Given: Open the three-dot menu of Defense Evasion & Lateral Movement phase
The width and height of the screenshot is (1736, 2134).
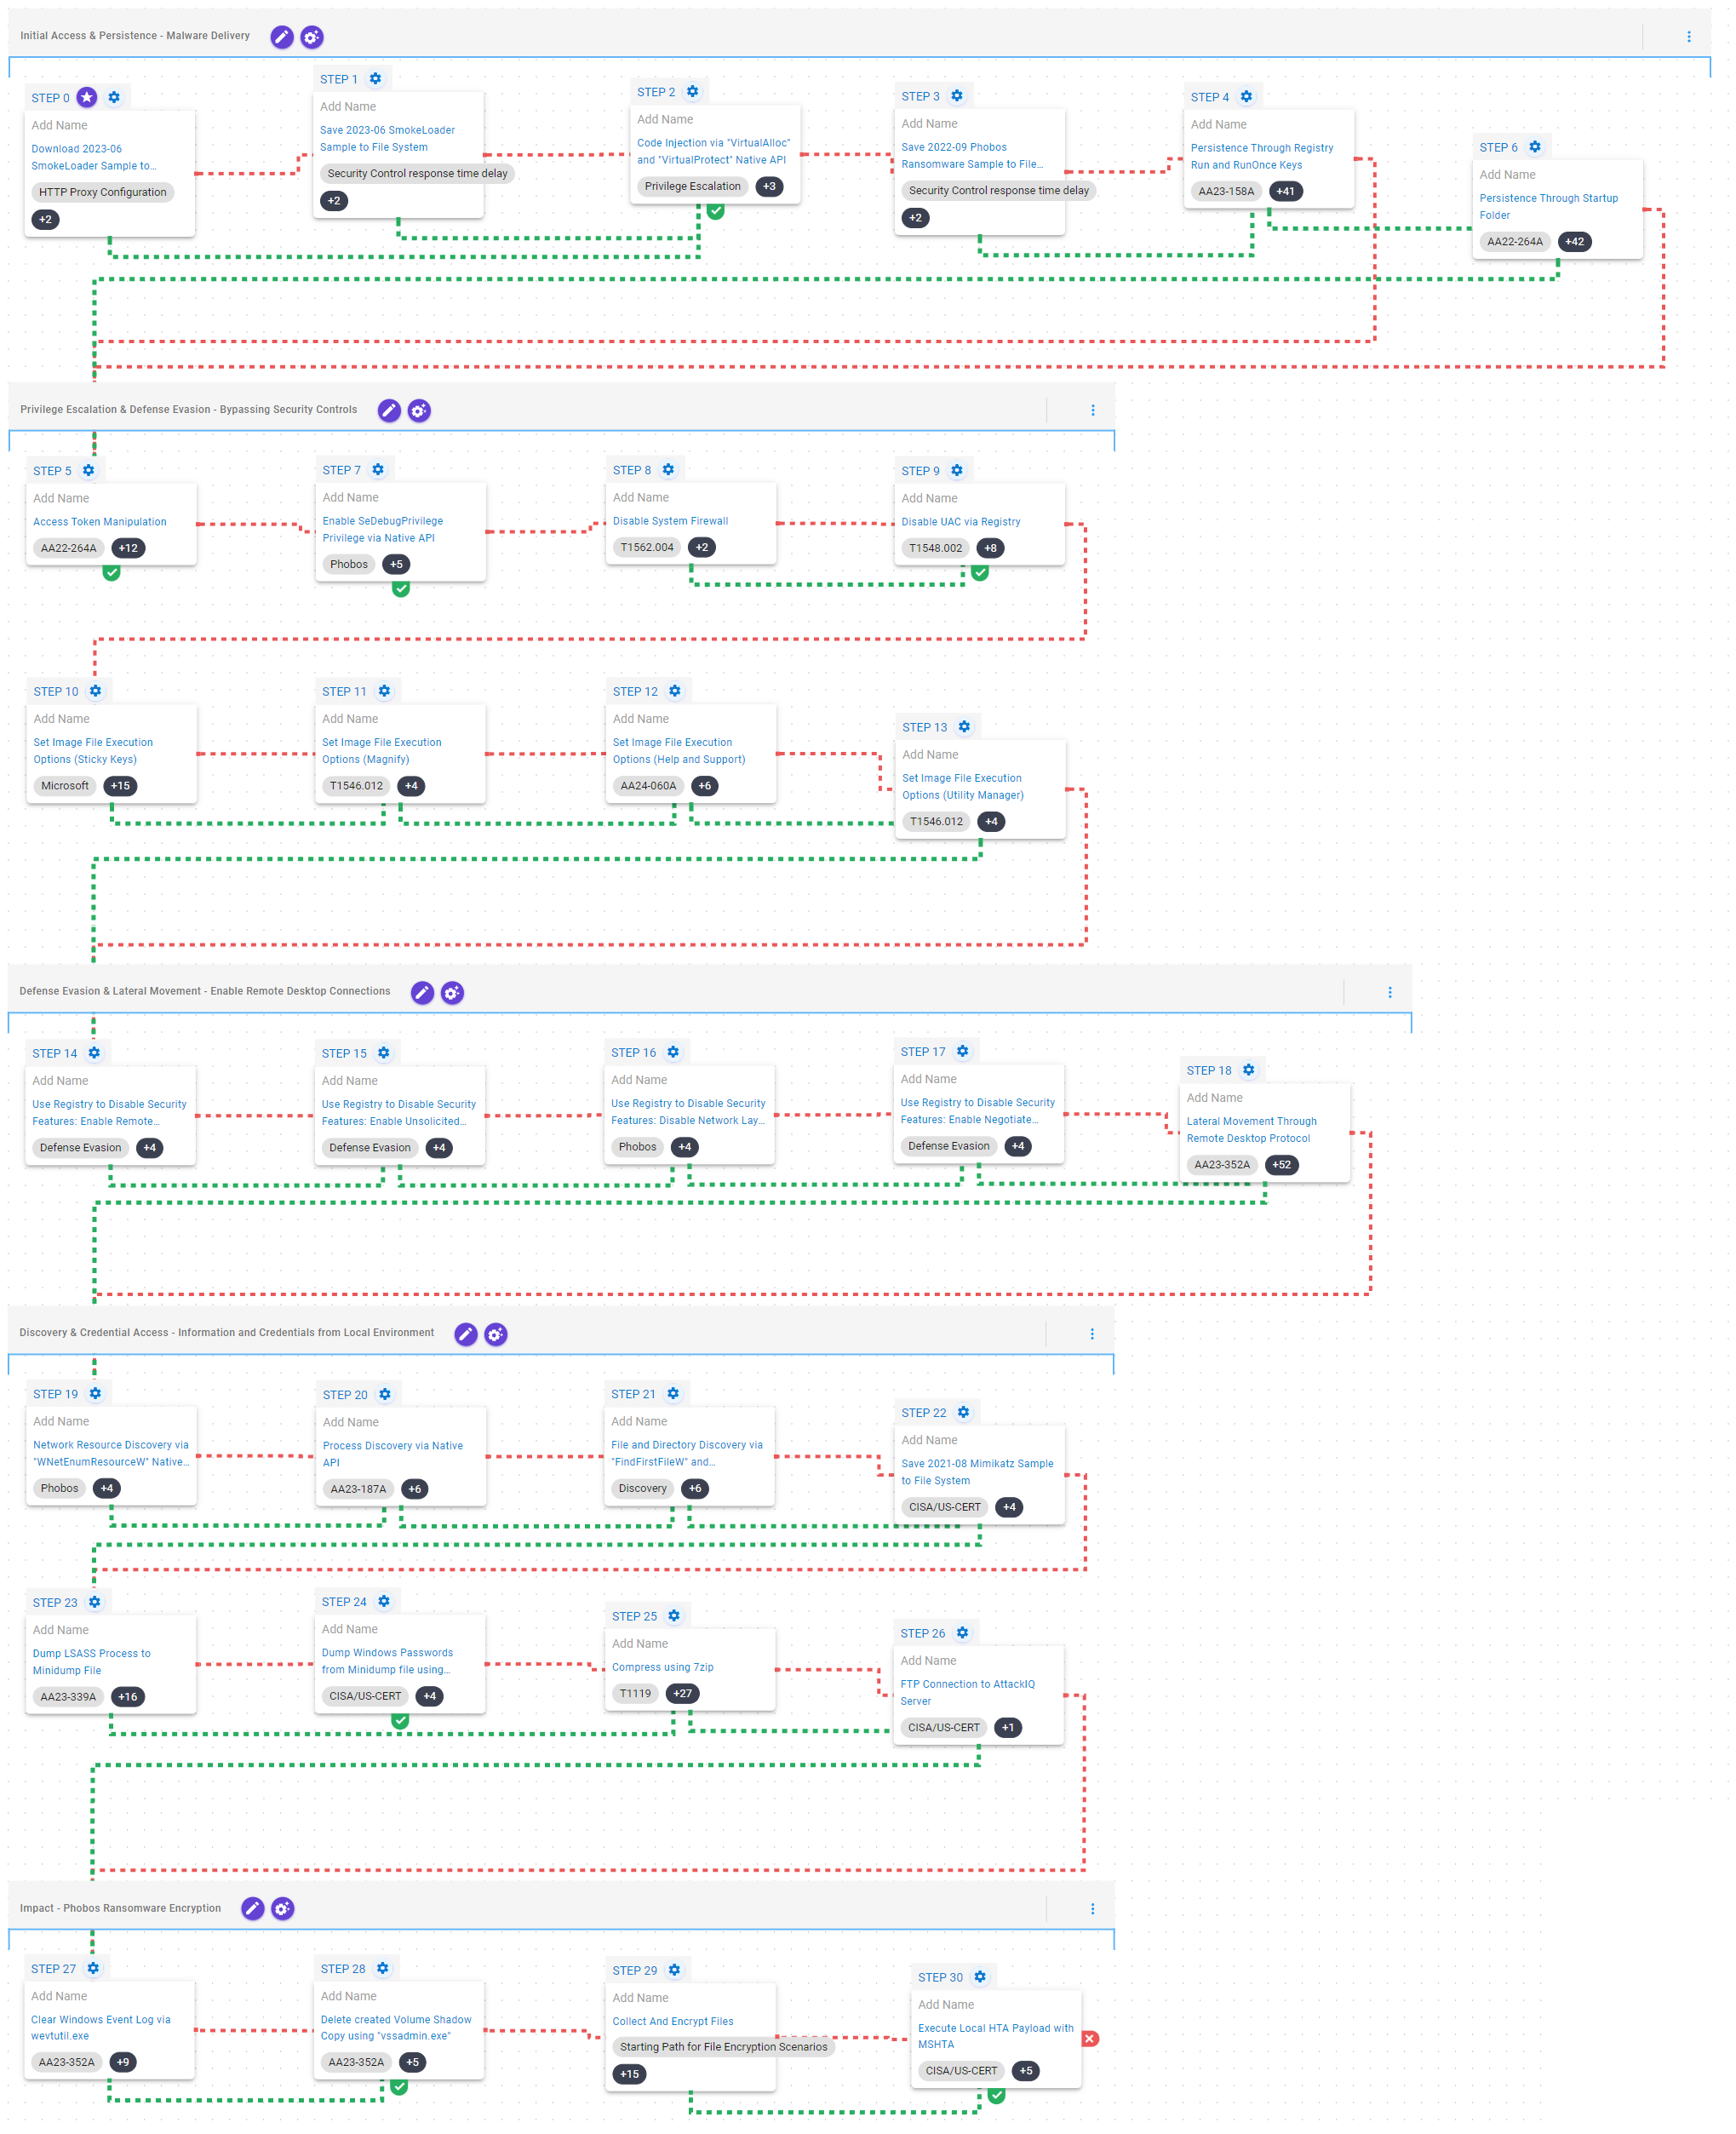Looking at the screenshot, I should click(x=1389, y=992).
